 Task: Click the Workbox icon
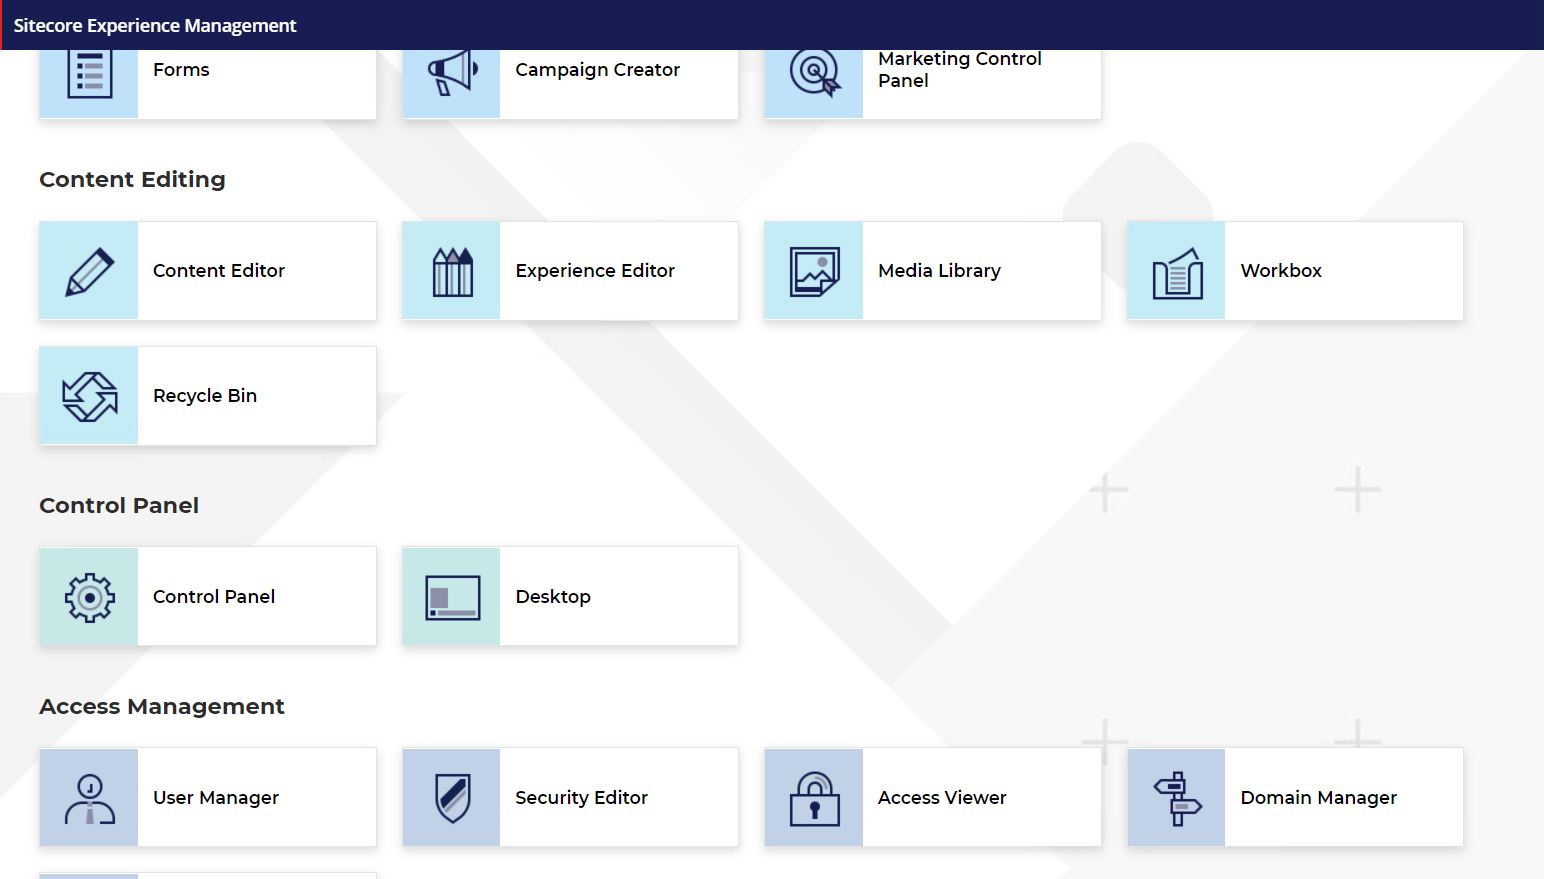[1177, 272]
